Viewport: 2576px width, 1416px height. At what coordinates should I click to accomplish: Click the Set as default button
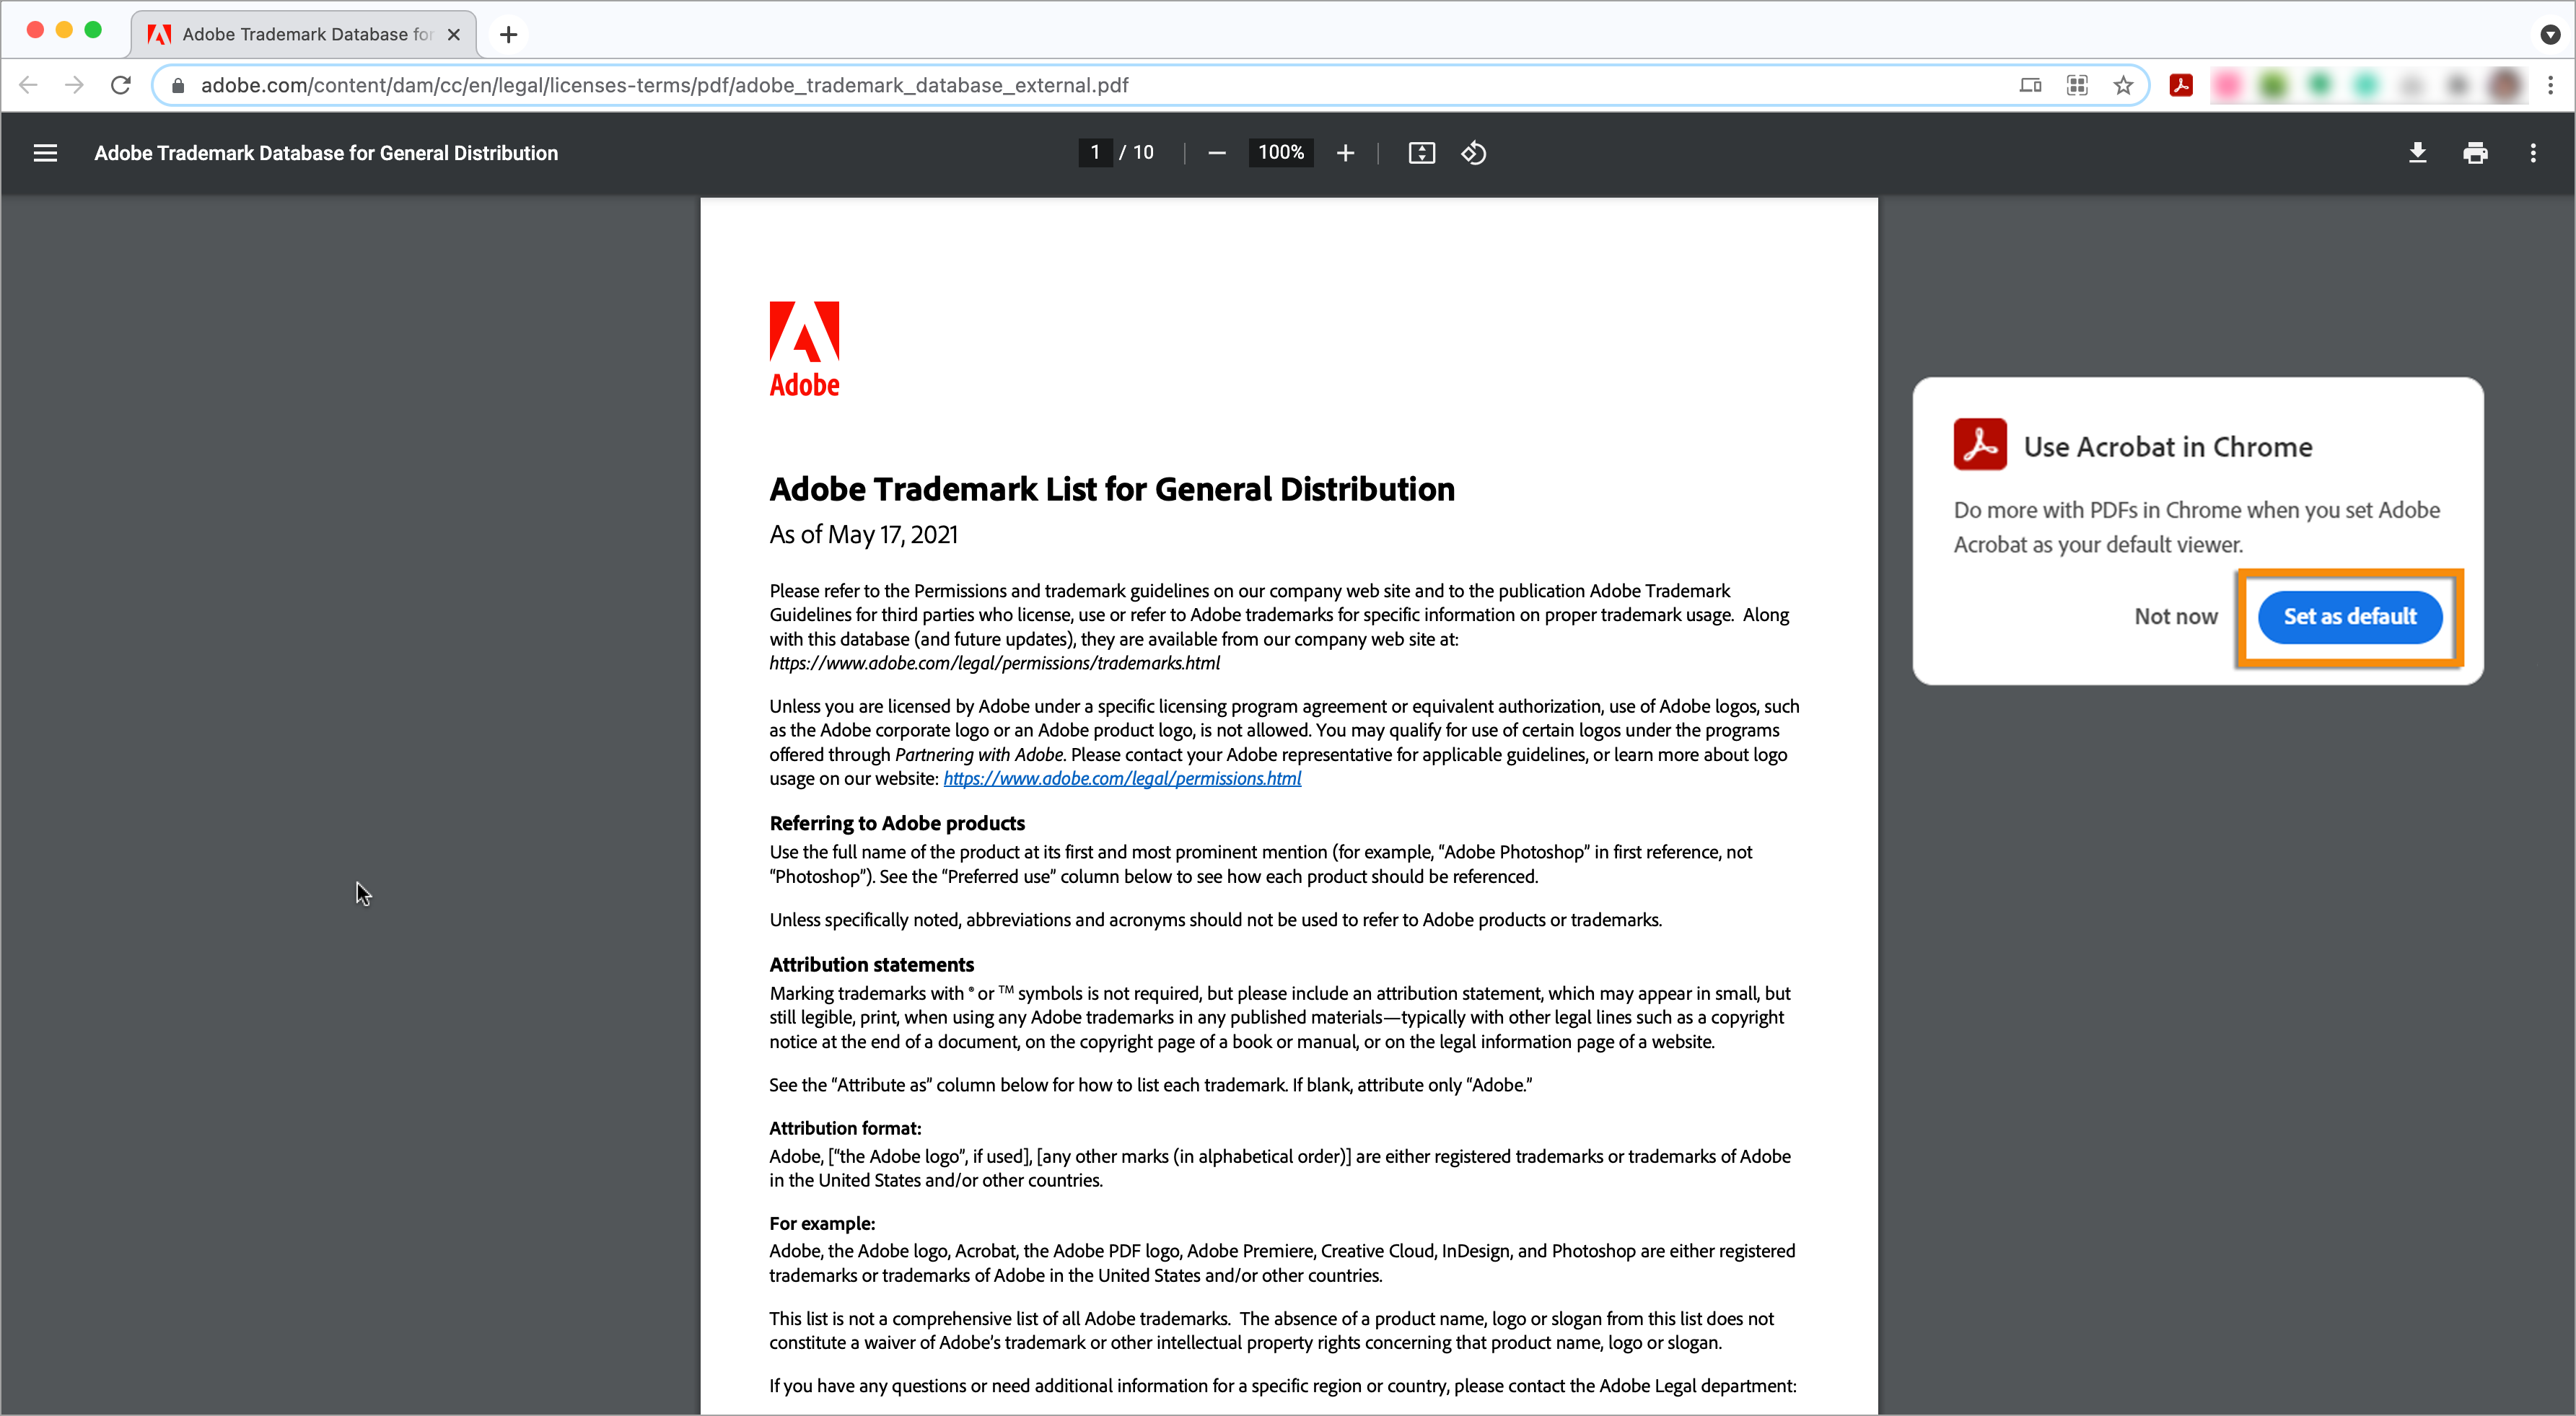(2348, 617)
